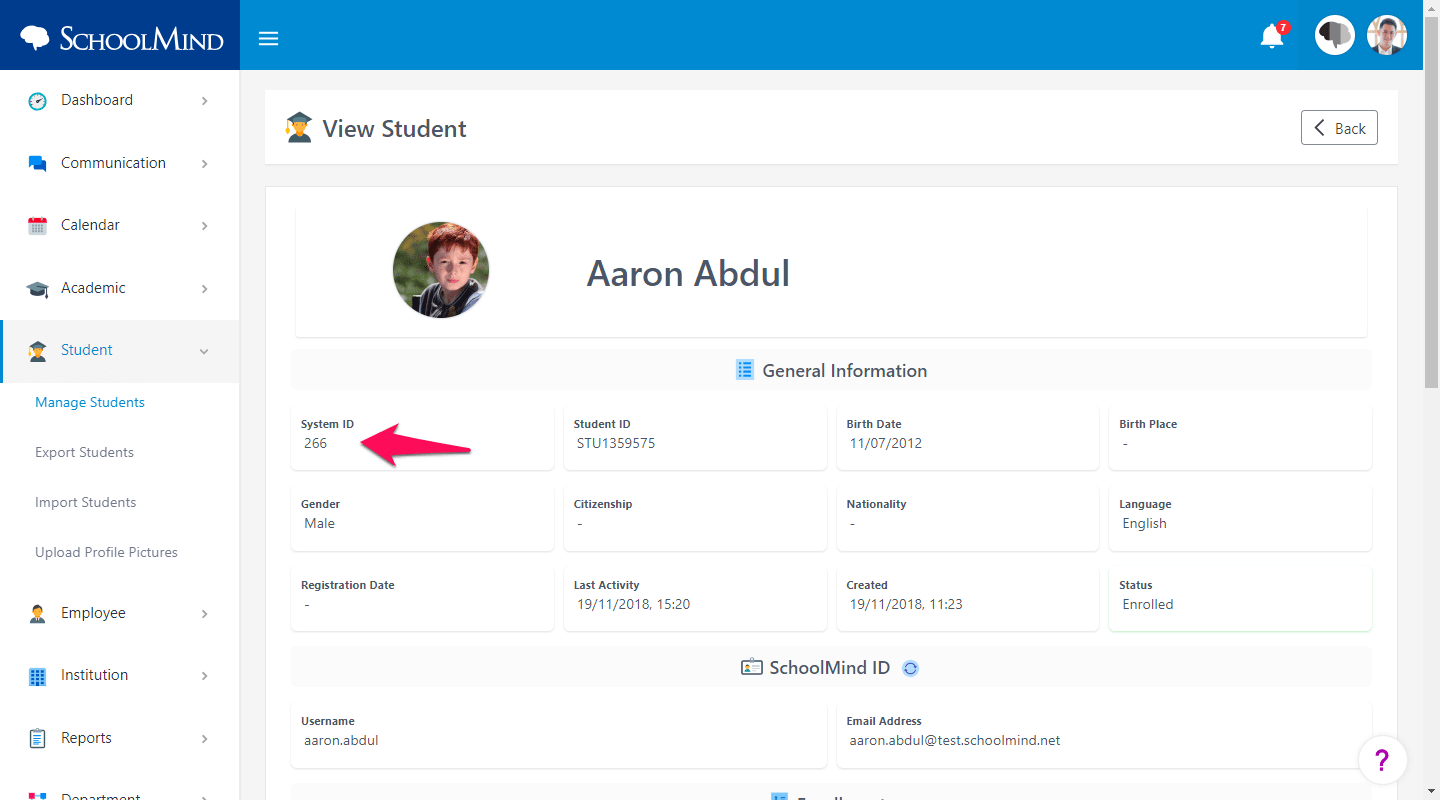
Task: Click the Aaron Abdul name heading
Action: (x=688, y=273)
